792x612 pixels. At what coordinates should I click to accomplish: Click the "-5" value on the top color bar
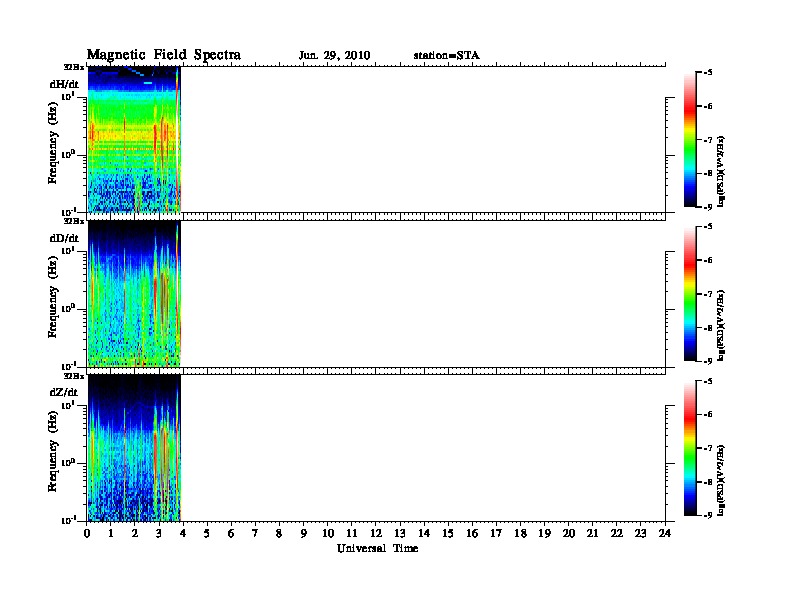point(708,73)
